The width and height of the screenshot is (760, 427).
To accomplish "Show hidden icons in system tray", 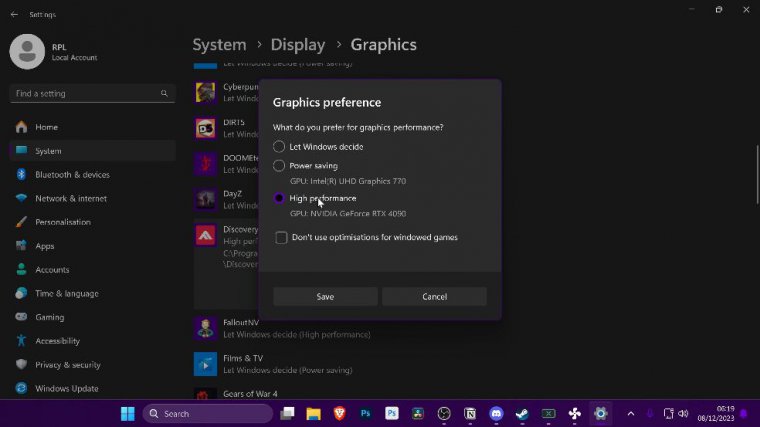I will pyautogui.click(x=630, y=413).
